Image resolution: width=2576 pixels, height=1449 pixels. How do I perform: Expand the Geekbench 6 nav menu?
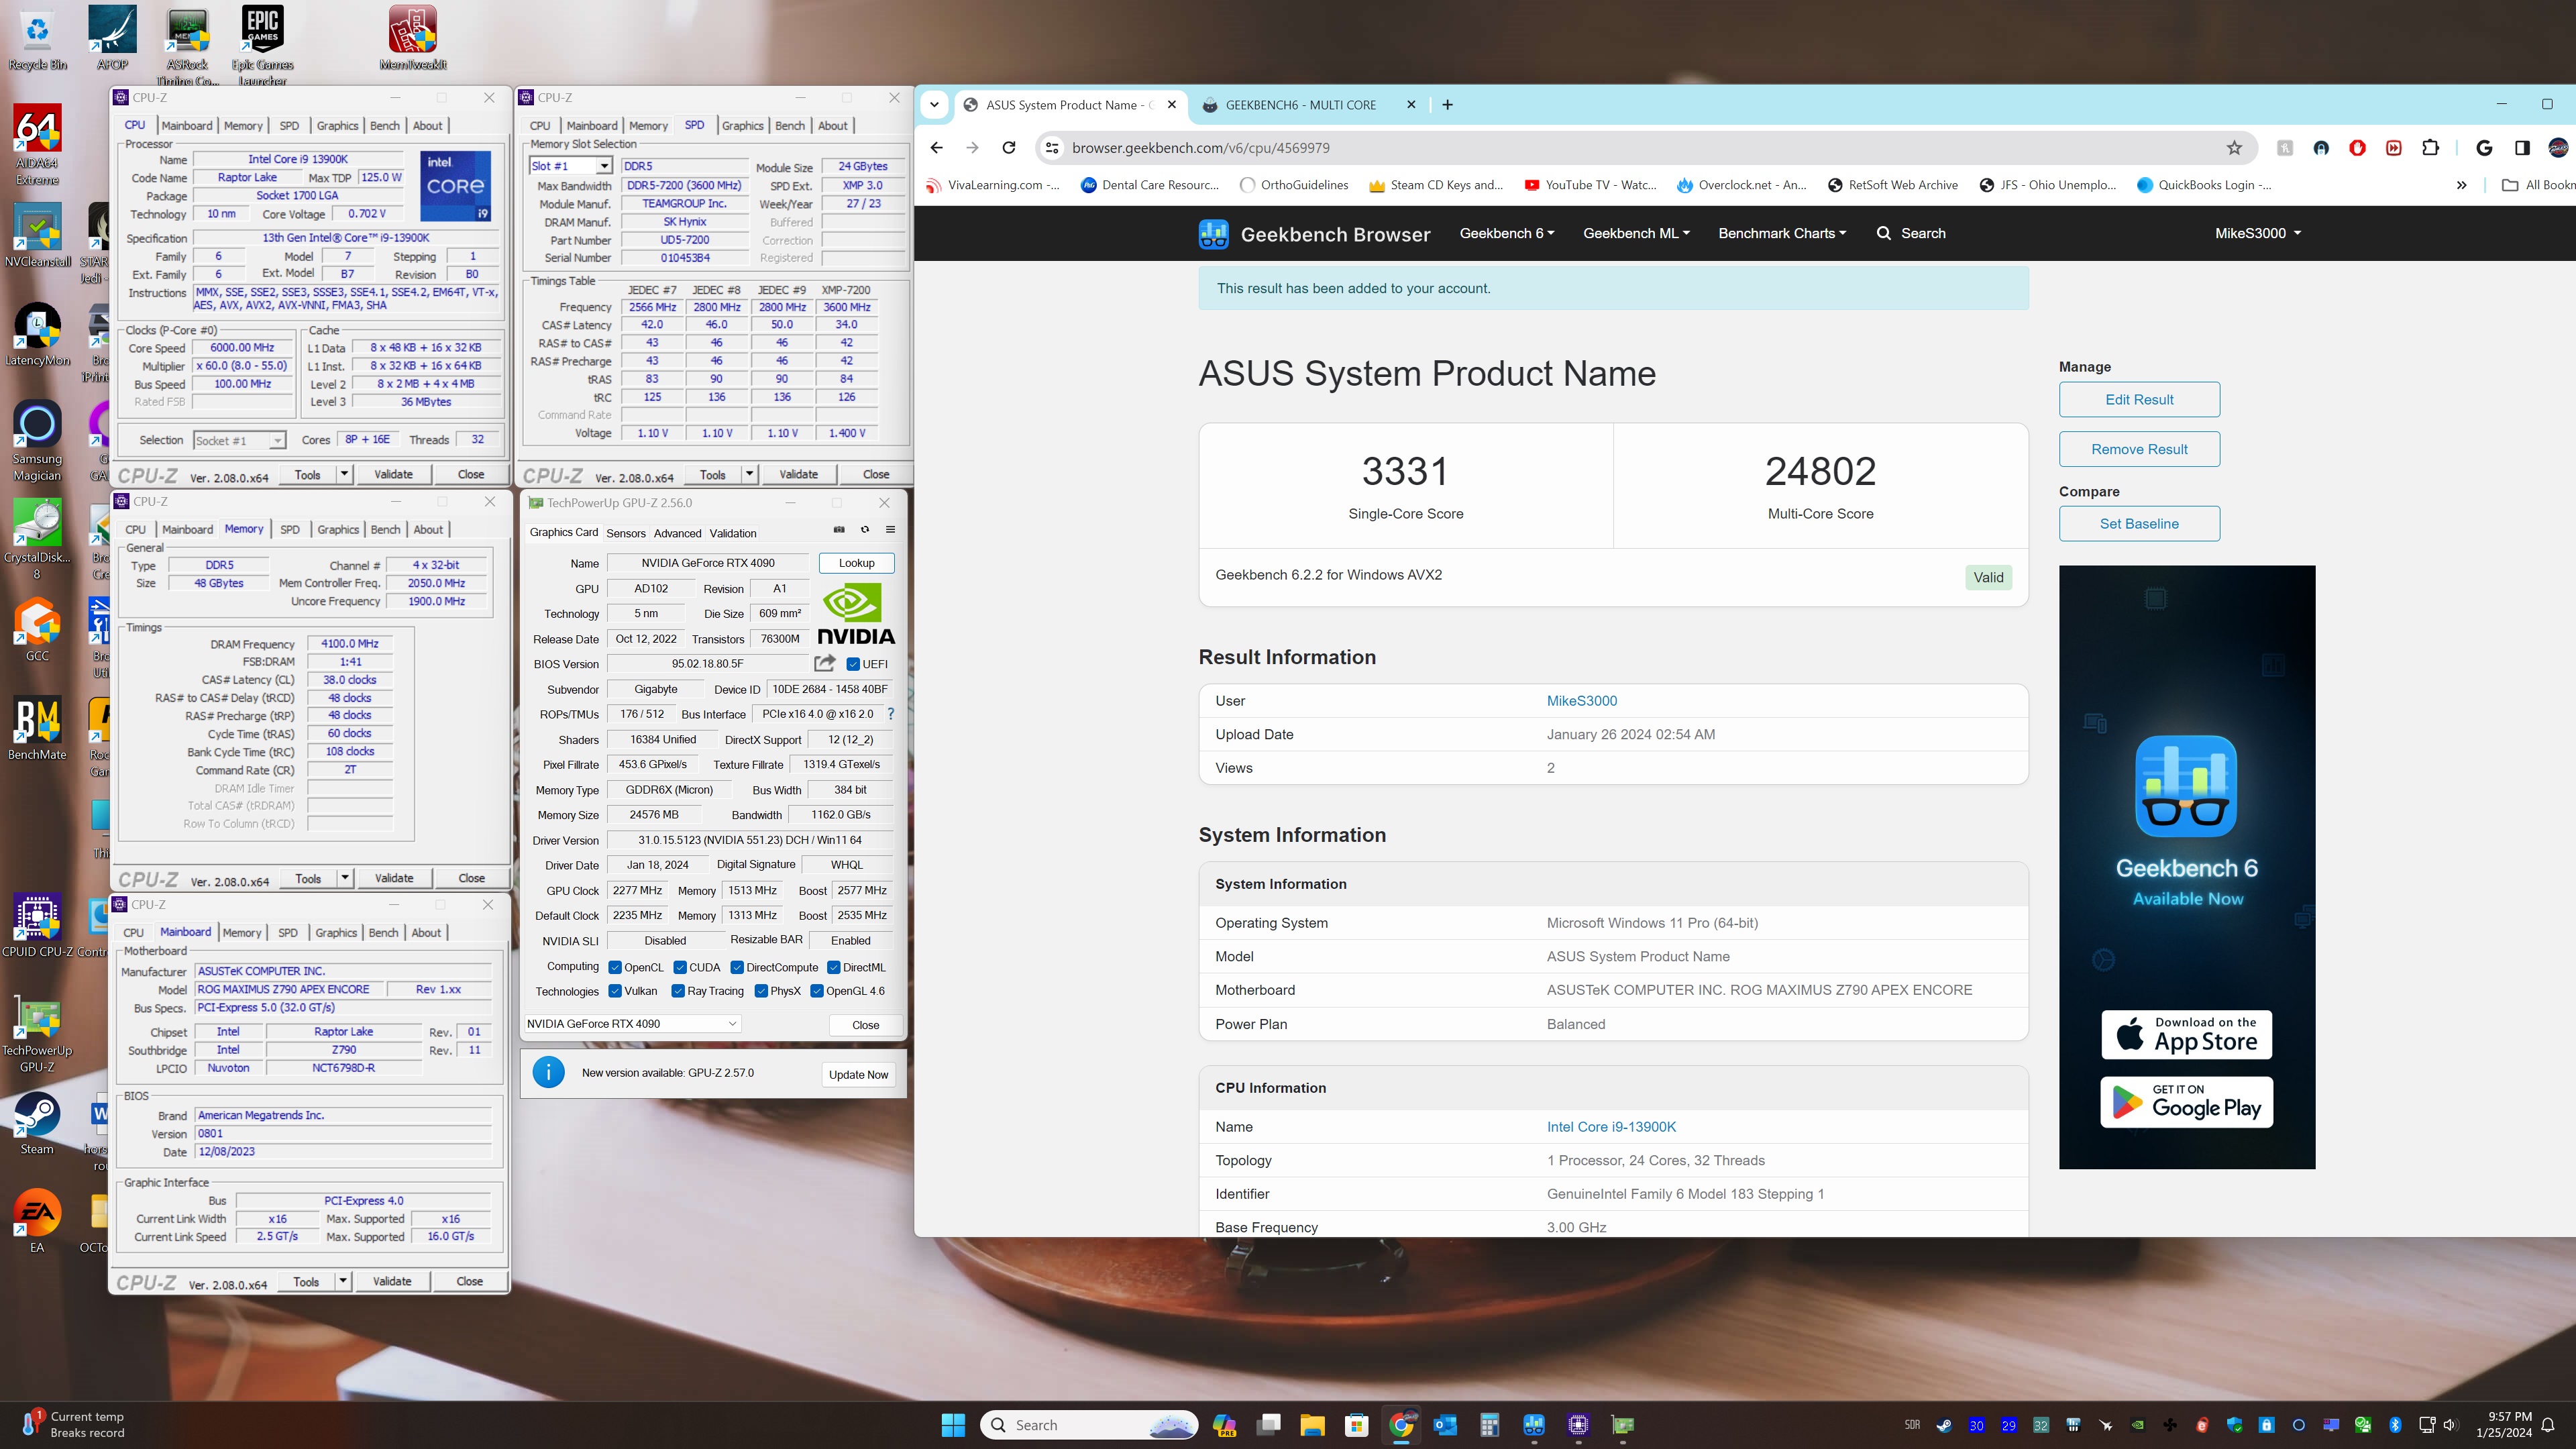click(x=1506, y=233)
